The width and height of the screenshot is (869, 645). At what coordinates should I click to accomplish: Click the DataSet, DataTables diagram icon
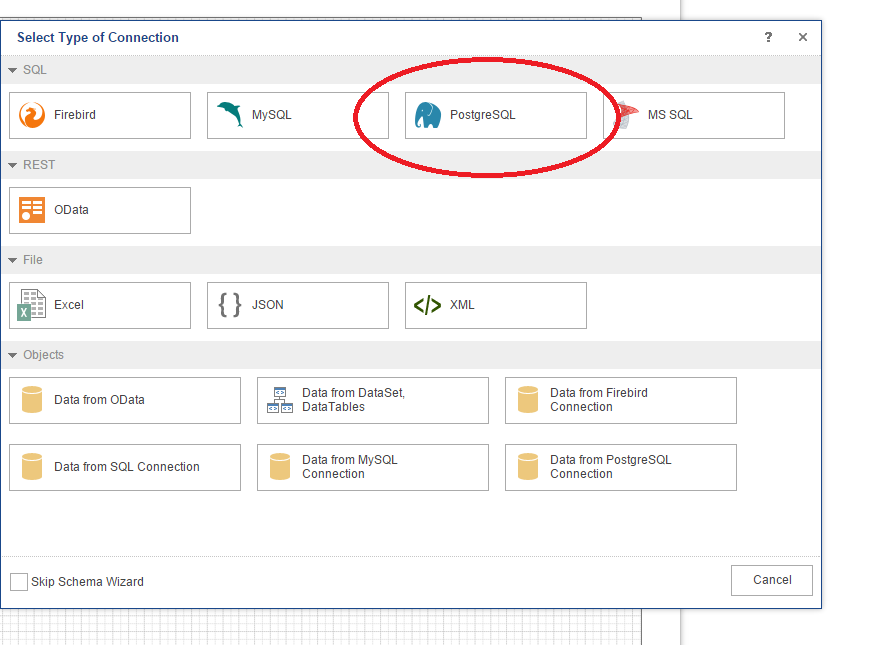tap(280, 400)
